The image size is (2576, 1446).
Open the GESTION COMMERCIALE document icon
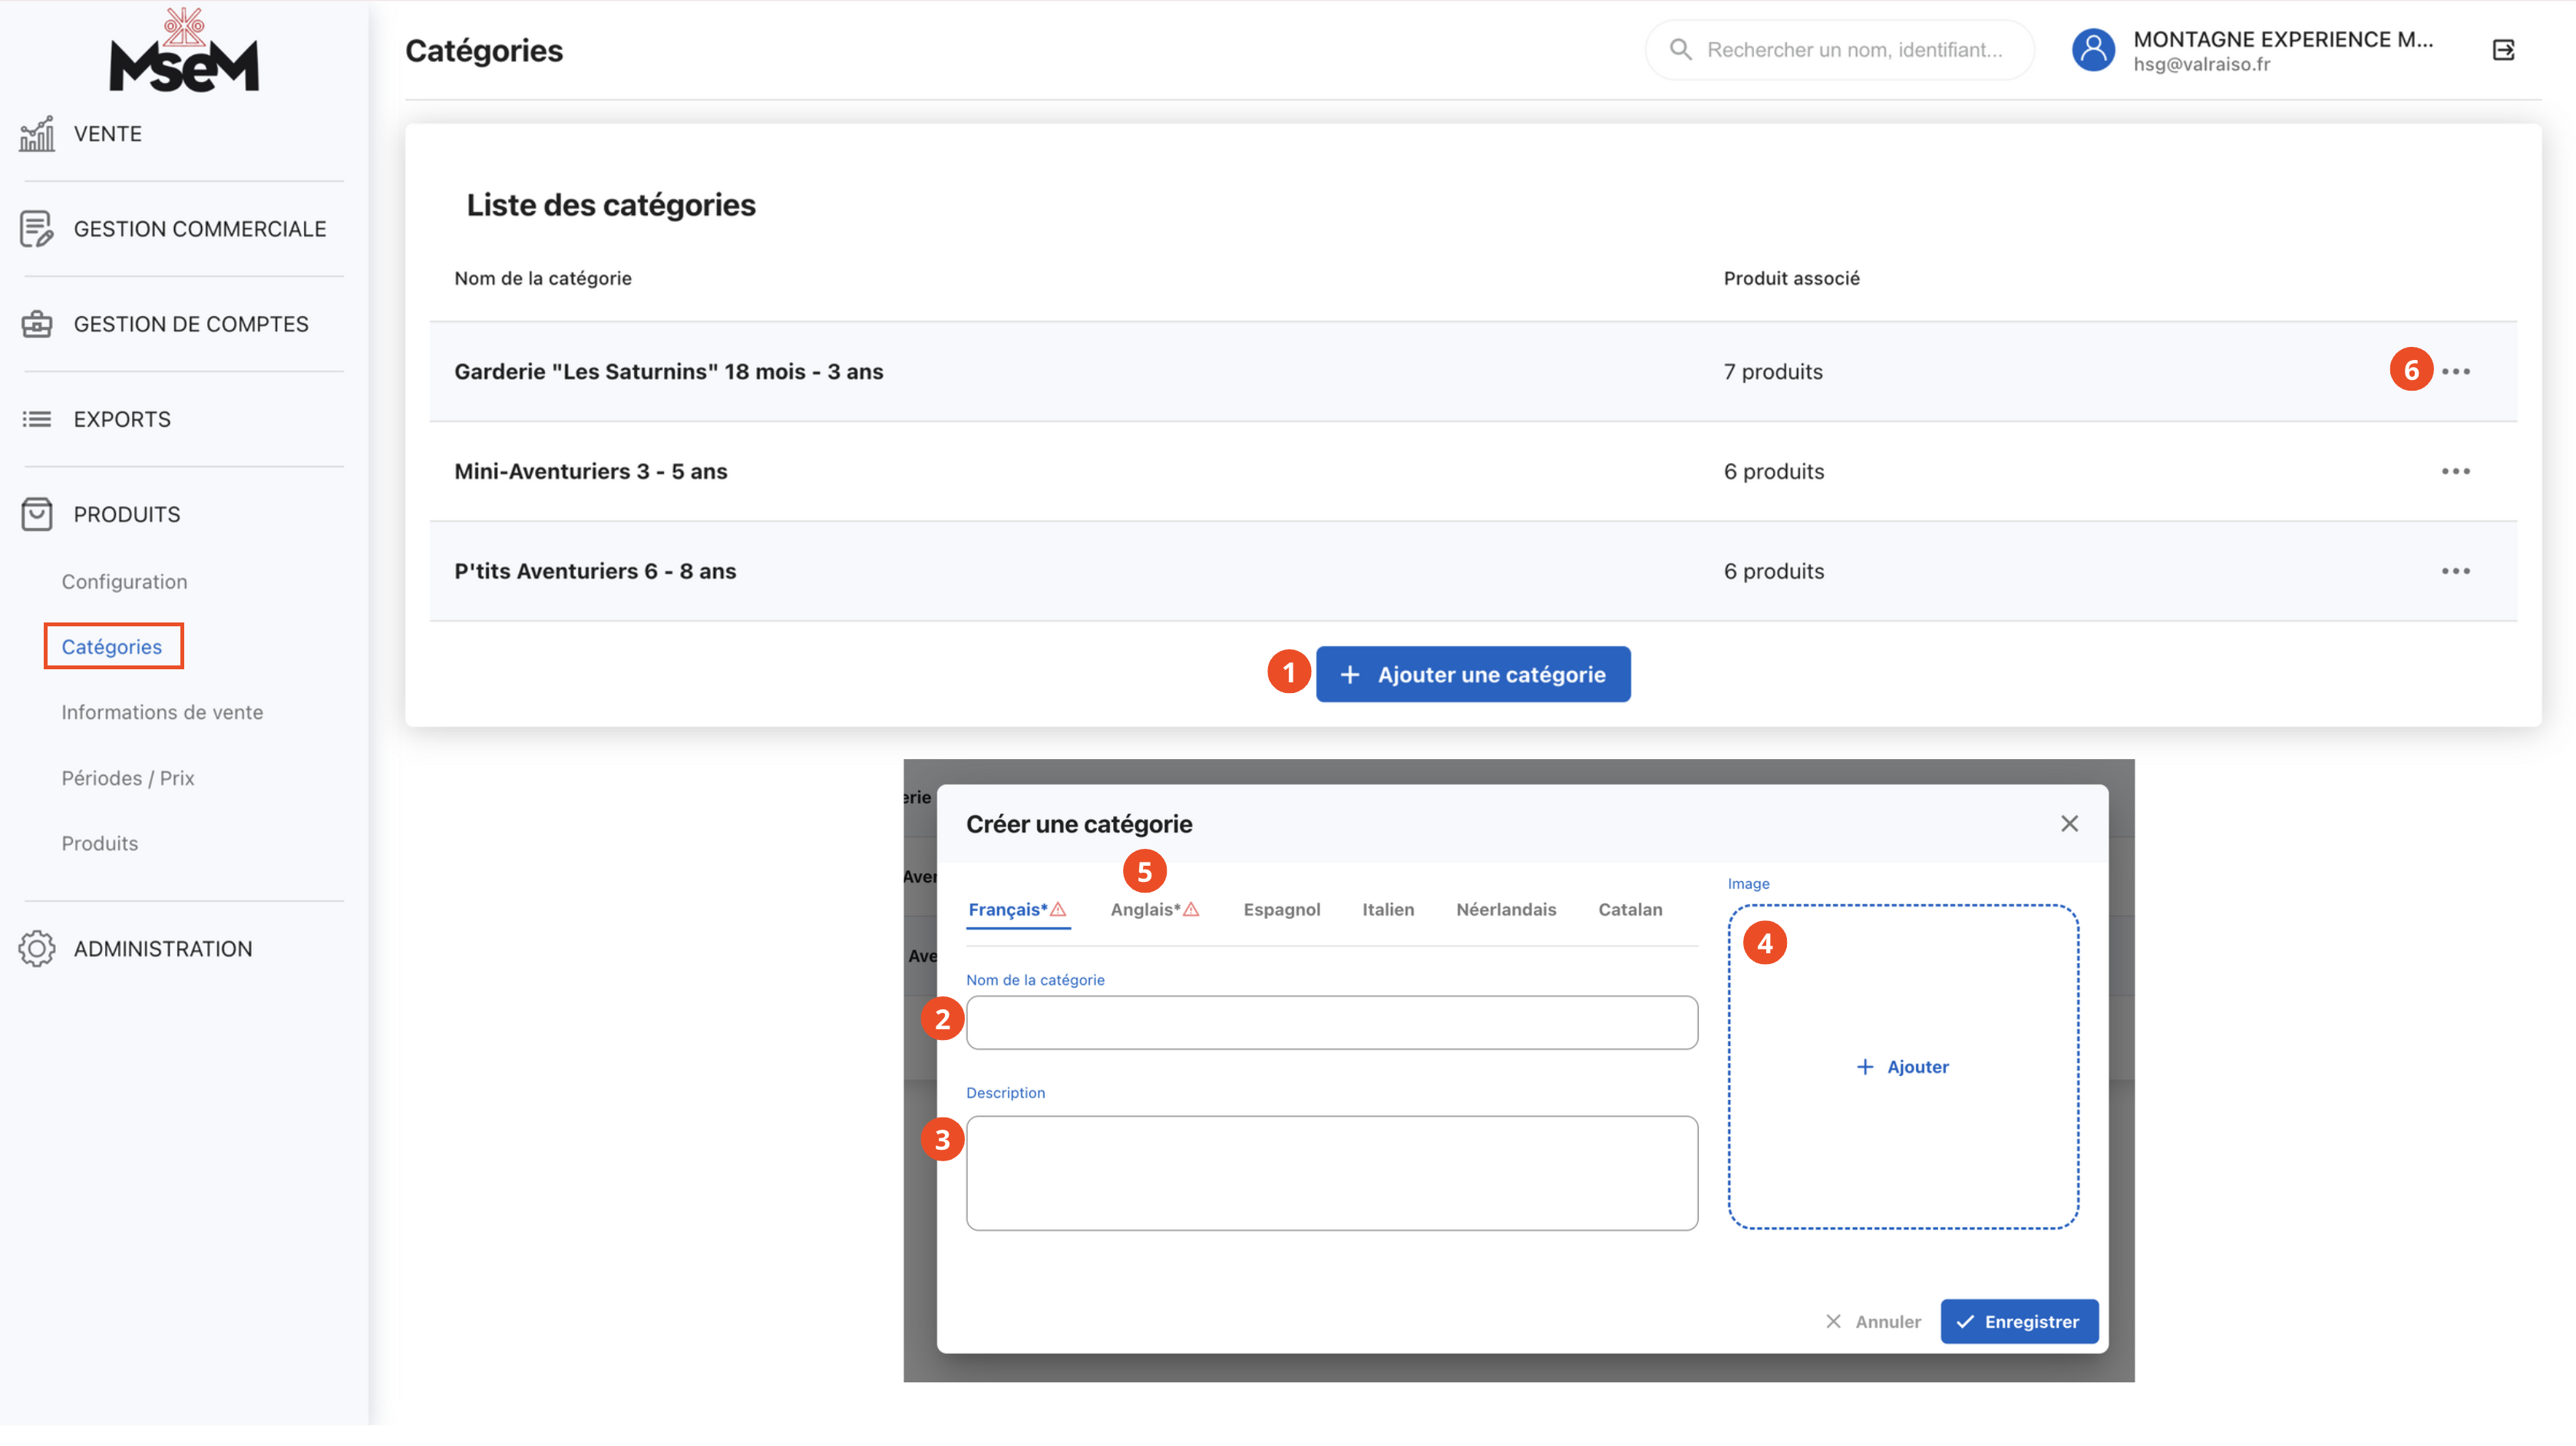[x=37, y=229]
